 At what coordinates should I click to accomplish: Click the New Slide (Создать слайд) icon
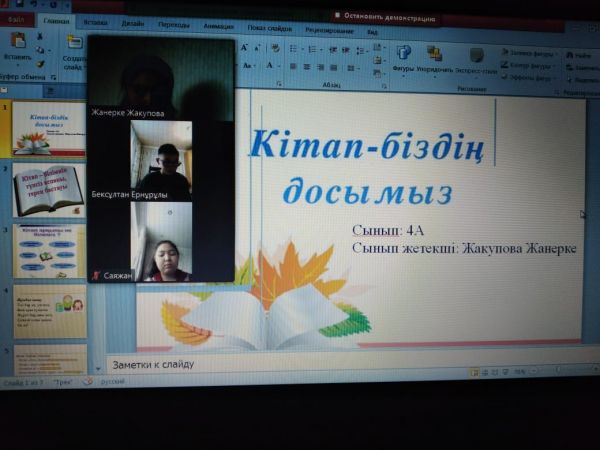(x=74, y=46)
